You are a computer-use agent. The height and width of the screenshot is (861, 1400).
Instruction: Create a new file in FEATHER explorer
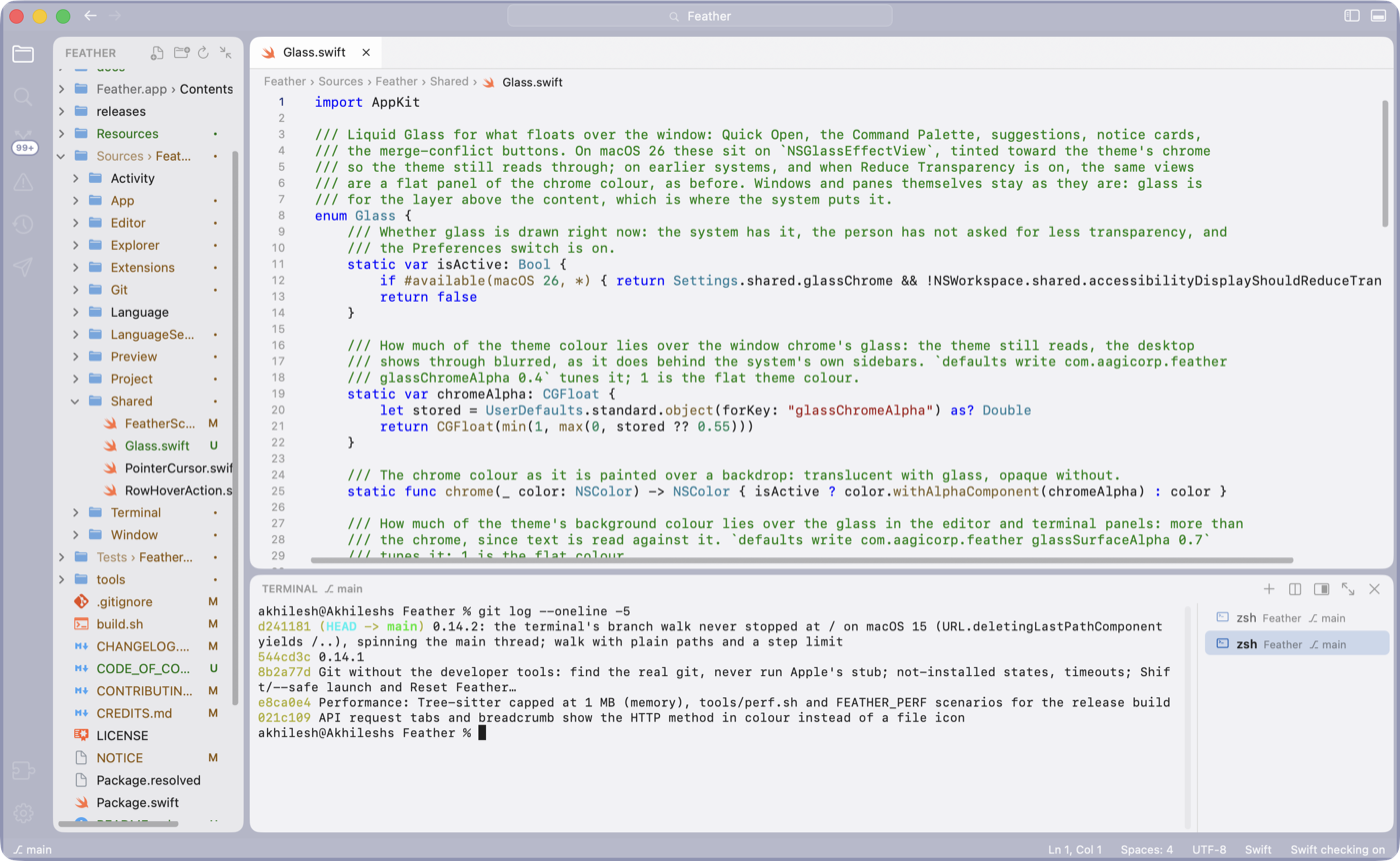click(x=157, y=53)
